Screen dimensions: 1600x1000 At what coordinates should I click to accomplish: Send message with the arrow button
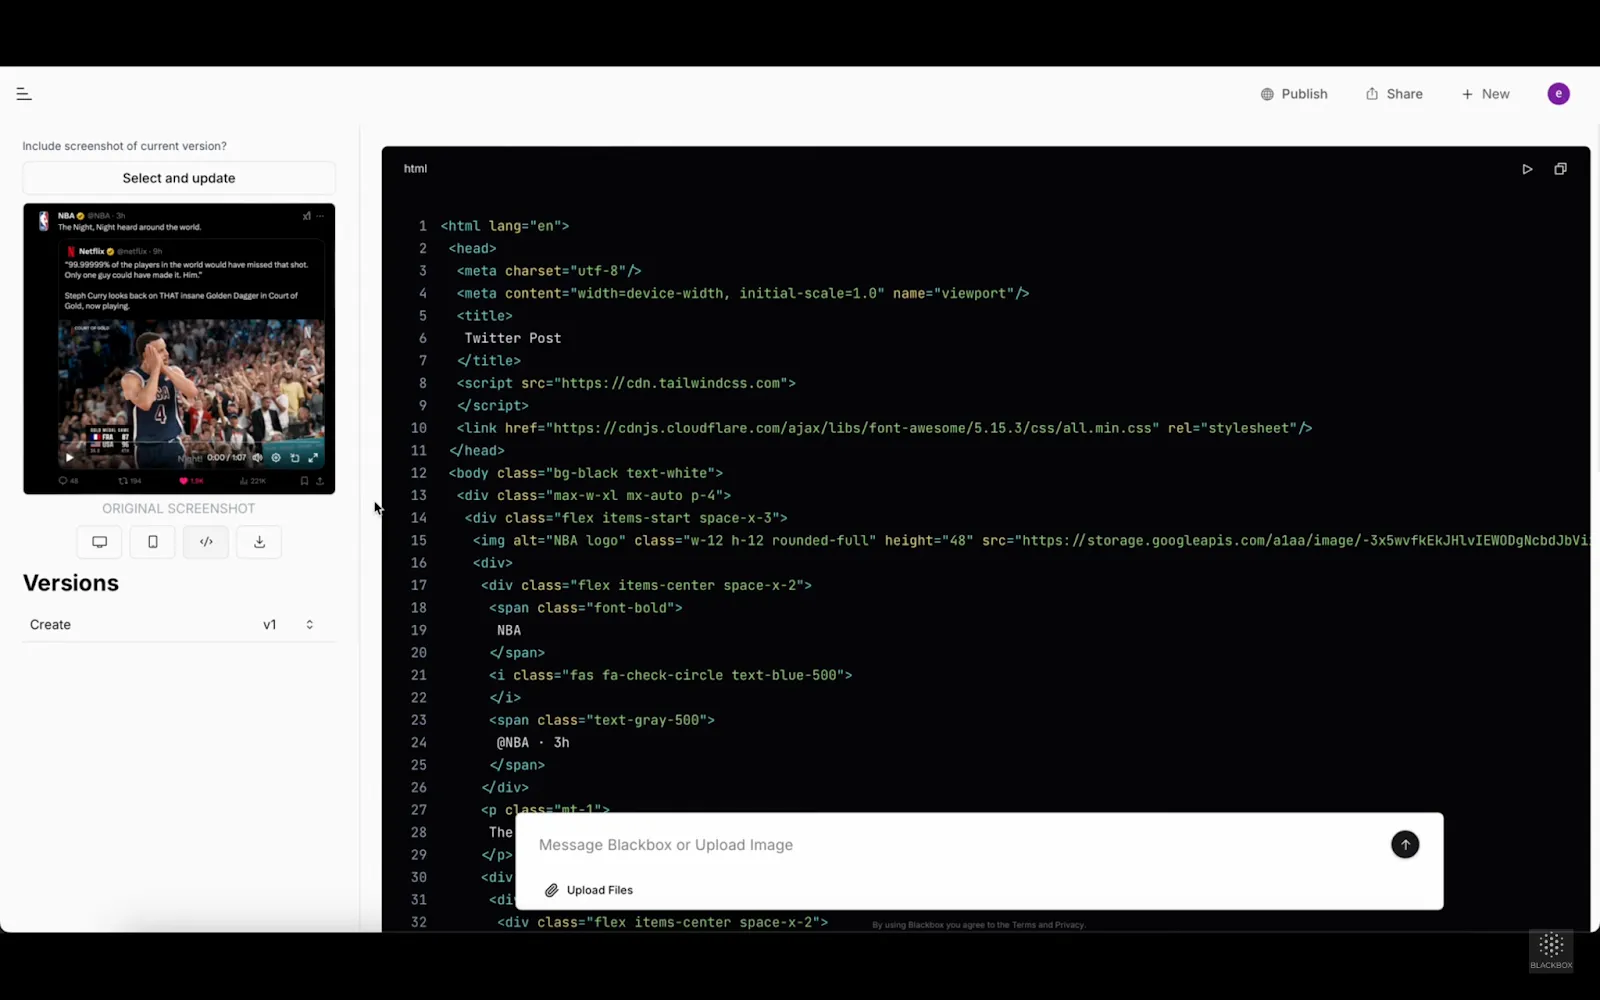point(1405,845)
